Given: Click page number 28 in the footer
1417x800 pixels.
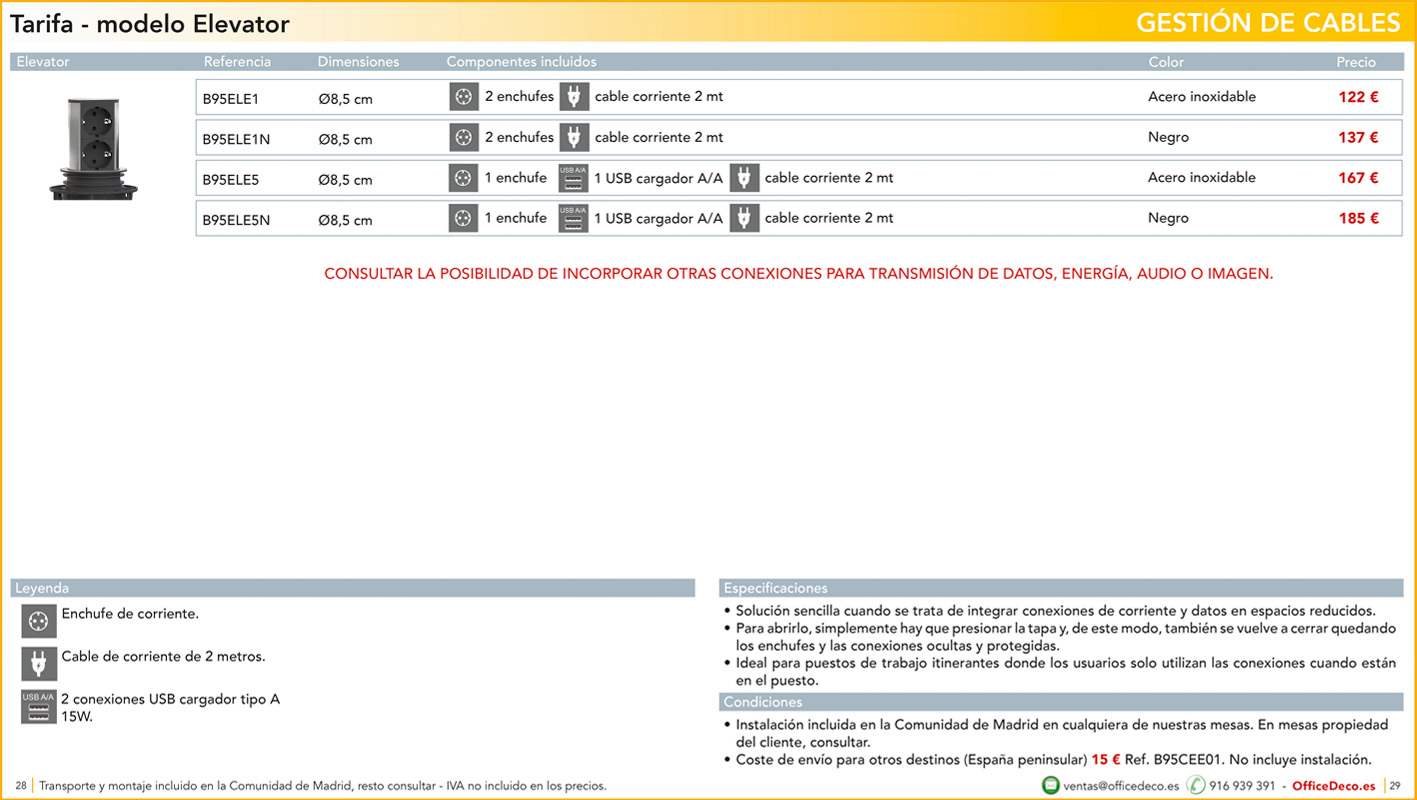Looking at the screenshot, I should click(21, 786).
